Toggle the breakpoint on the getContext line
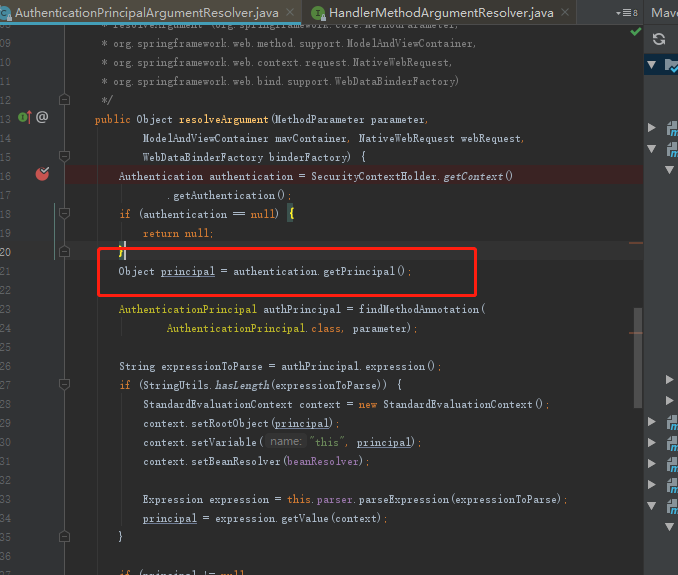Image resolution: width=678 pixels, height=575 pixels. [x=42, y=174]
